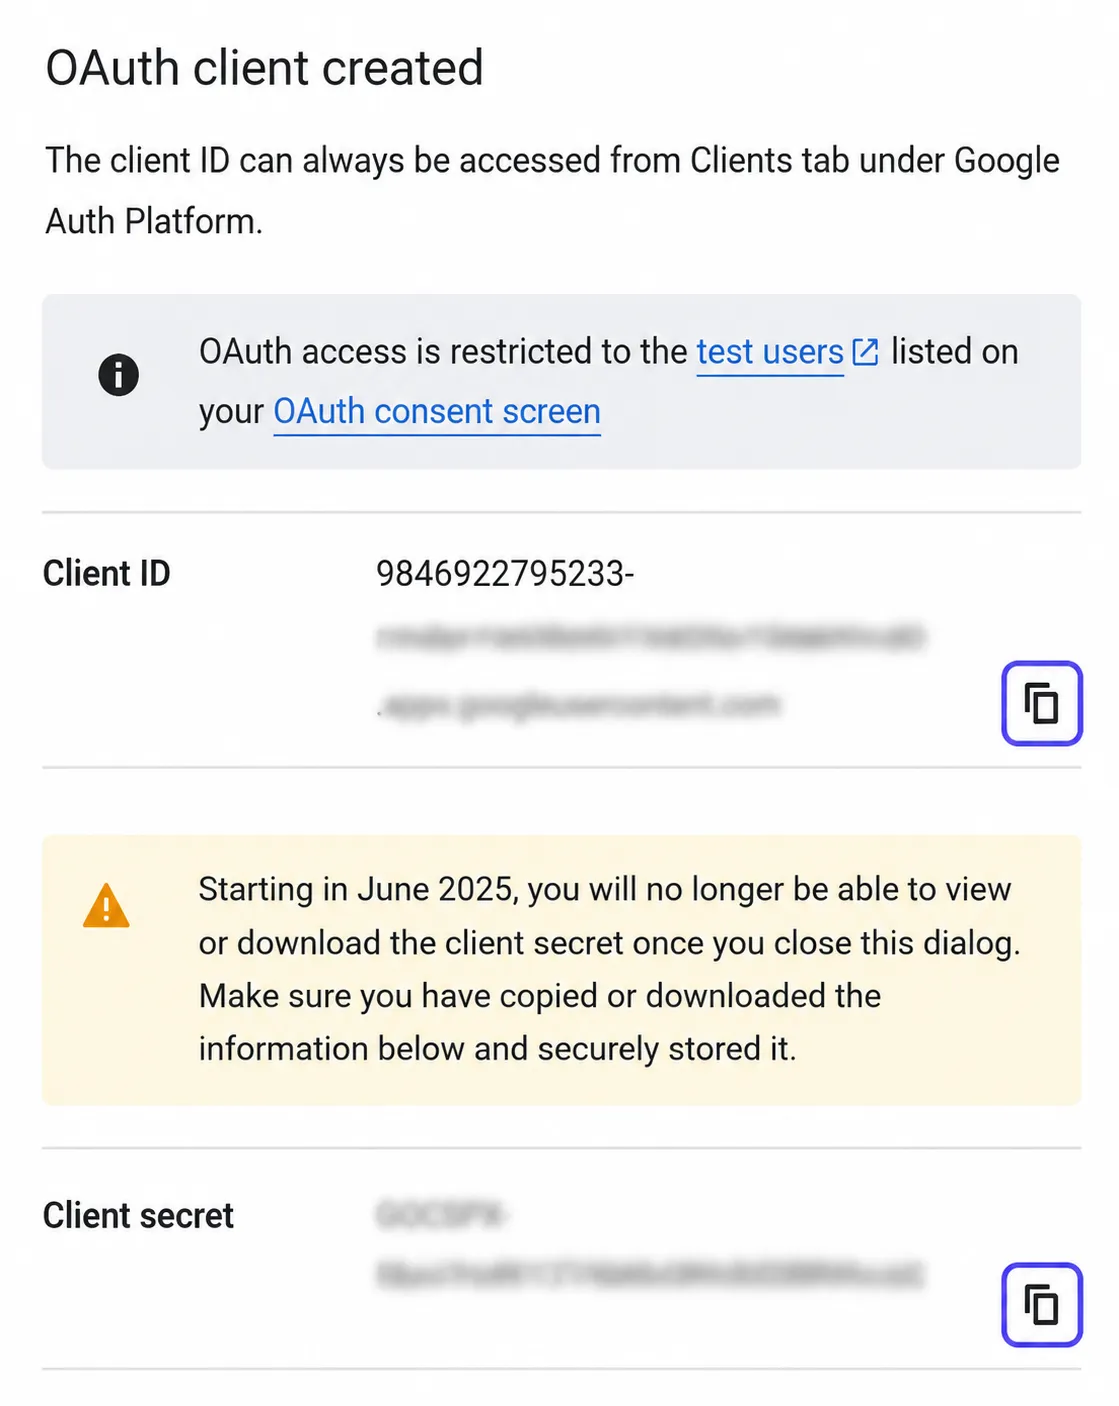This screenshot has width=1119, height=1406.
Task: Click the blurred second line of Client secret
Action: coord(650,1275)
